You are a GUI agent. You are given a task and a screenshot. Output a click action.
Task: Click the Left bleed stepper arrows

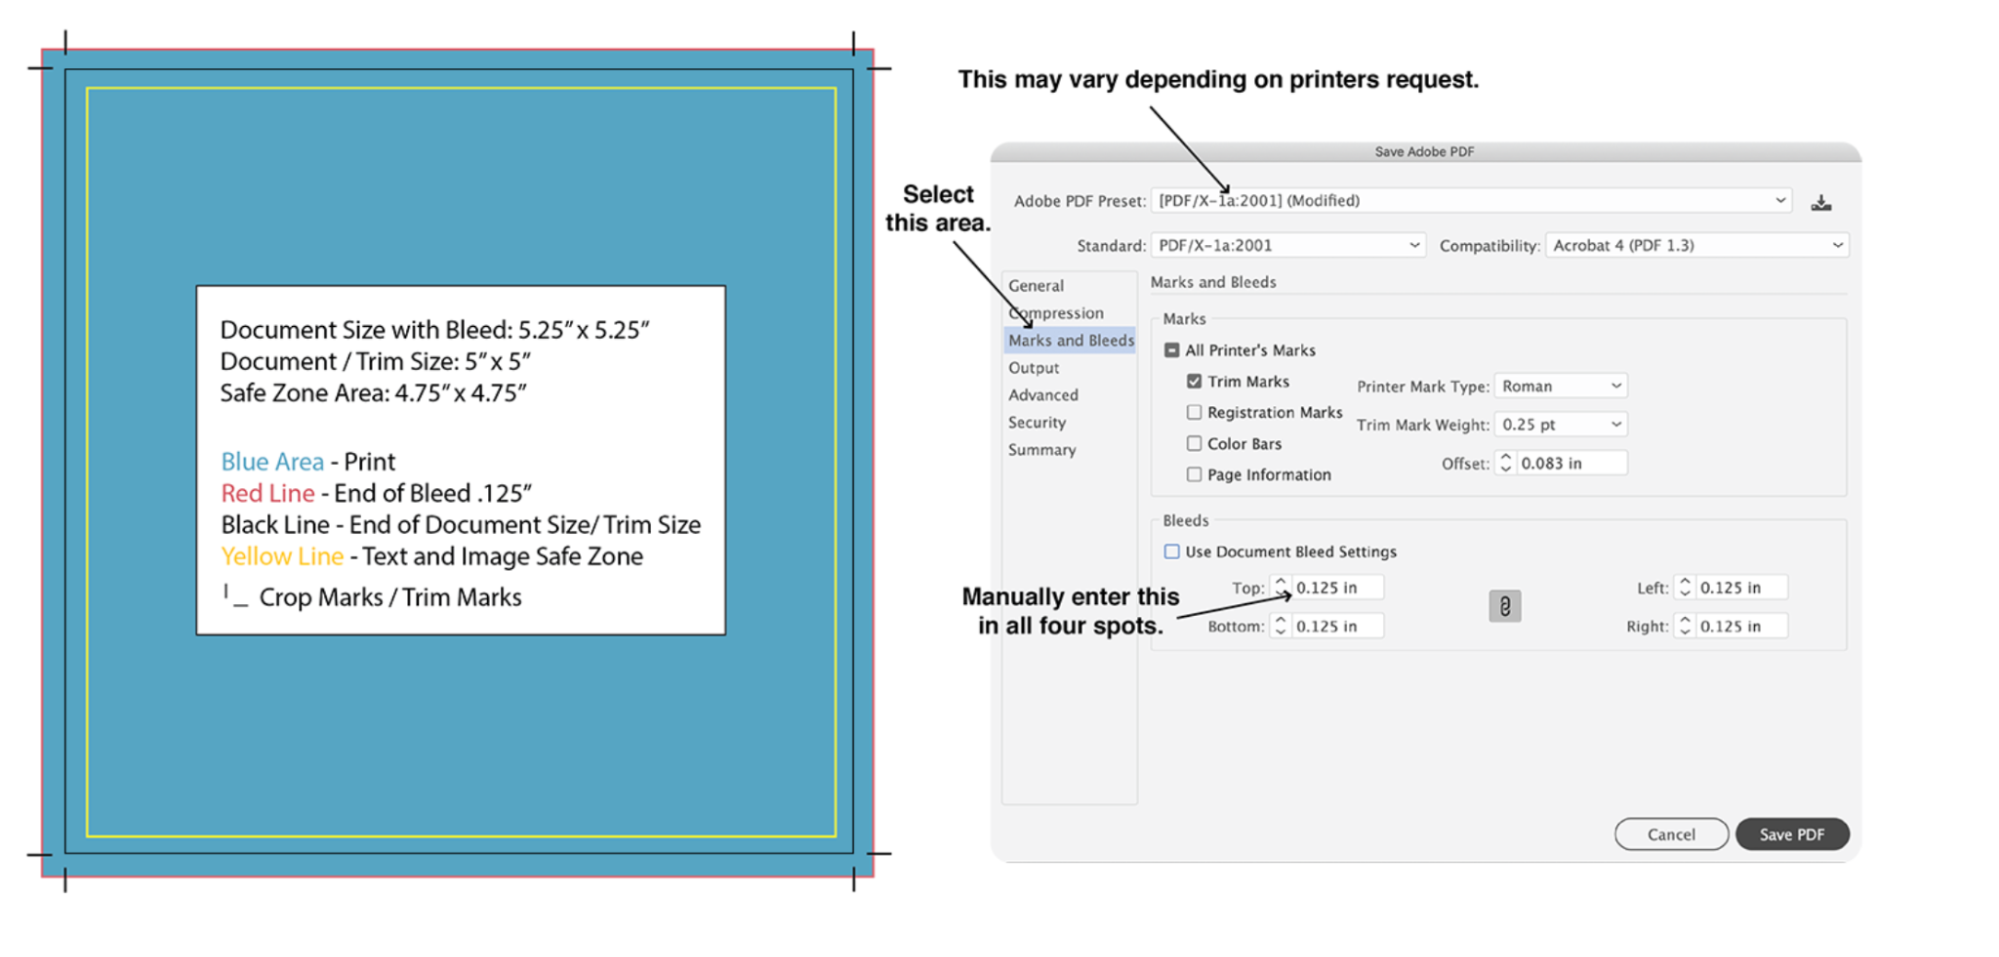click(x=1684, y=587)
